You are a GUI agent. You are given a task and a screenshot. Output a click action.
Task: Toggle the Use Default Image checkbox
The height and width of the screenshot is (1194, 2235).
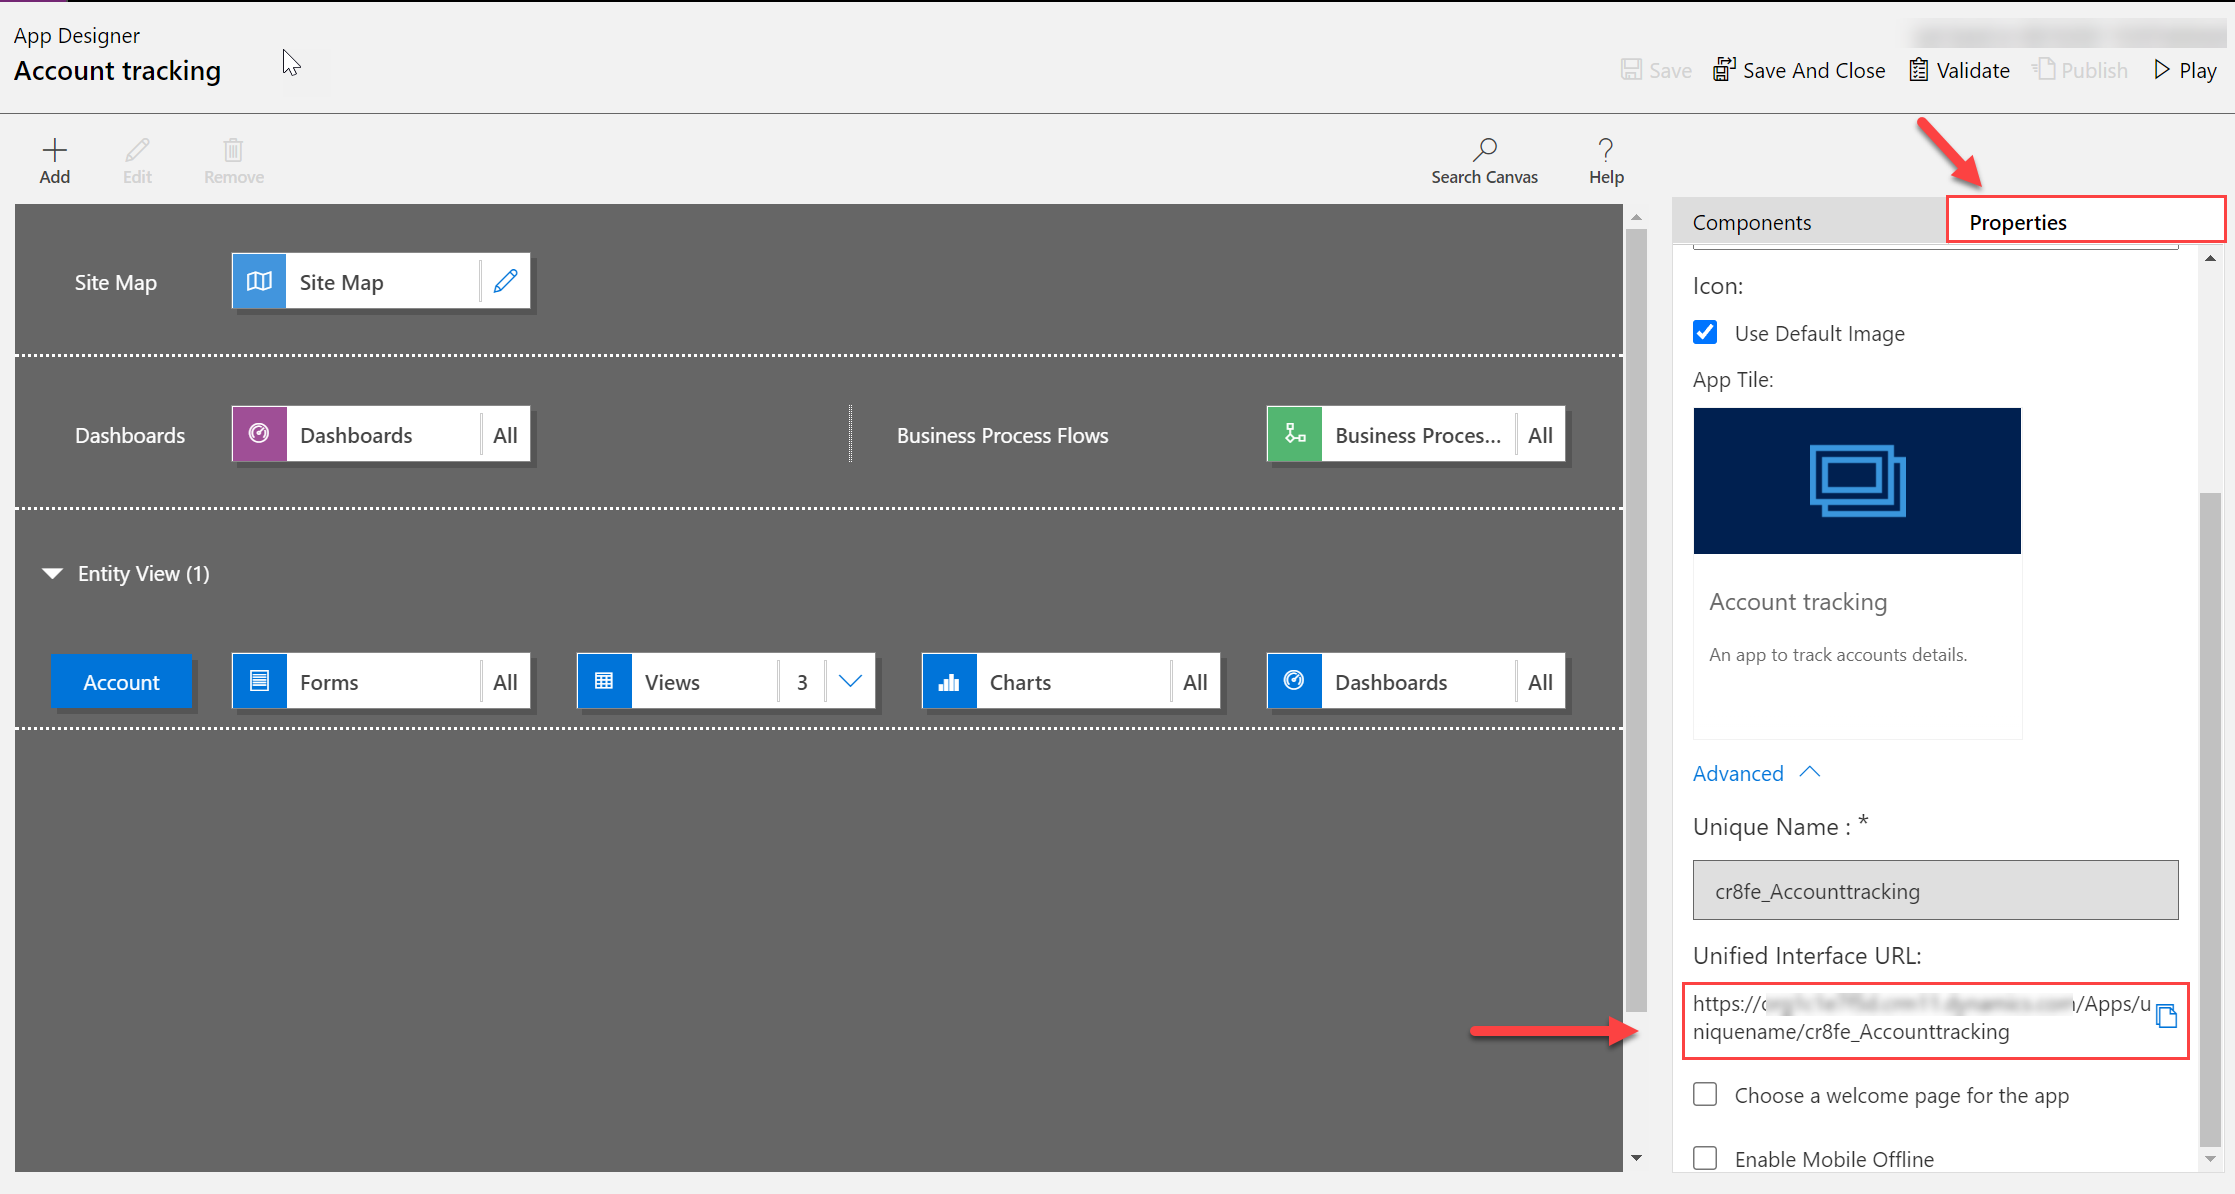[x=1707, y=332]
